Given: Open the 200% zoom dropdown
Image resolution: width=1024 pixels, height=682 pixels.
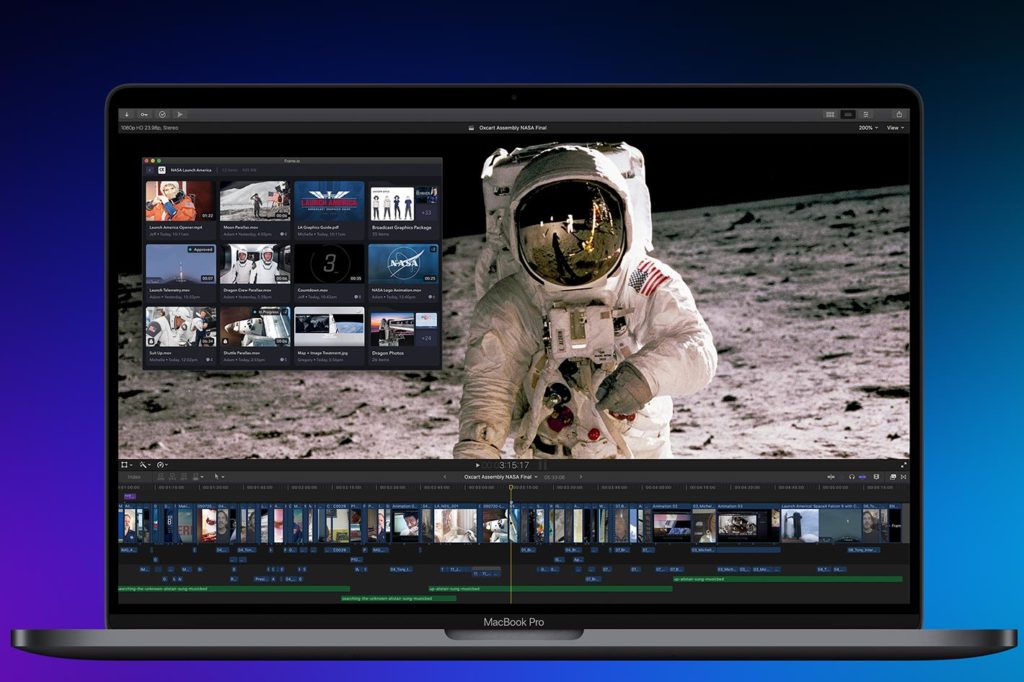Looking at the screenshot, I should point(868,128).
